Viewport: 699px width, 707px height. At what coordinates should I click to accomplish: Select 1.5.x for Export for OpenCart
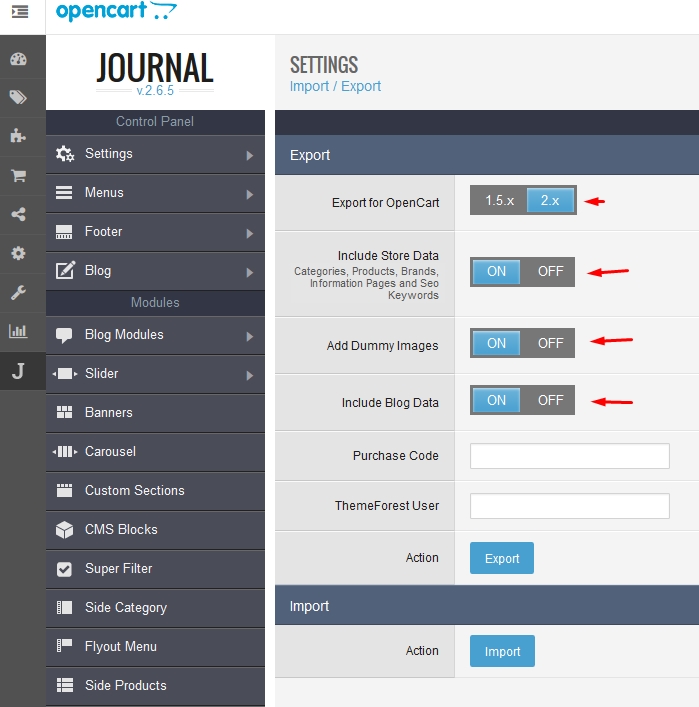[x=499, y=200]
